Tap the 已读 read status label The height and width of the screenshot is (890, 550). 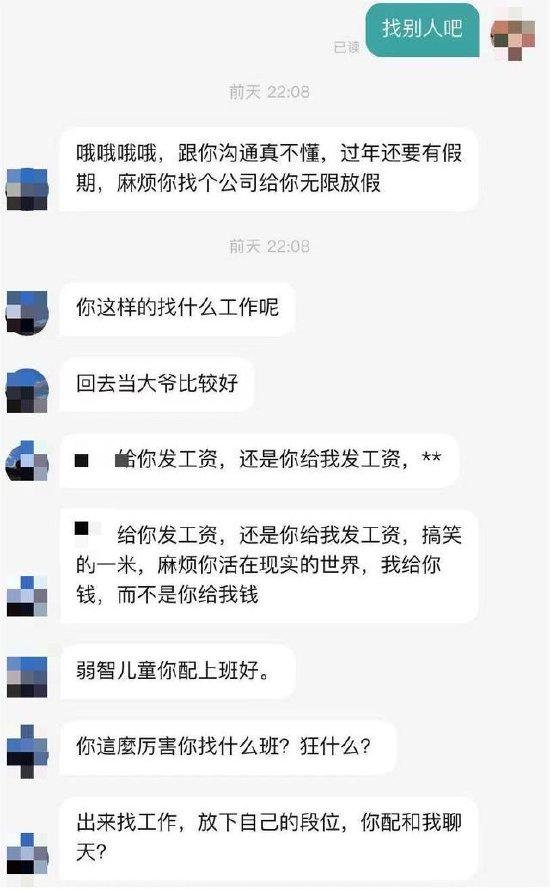346,48
